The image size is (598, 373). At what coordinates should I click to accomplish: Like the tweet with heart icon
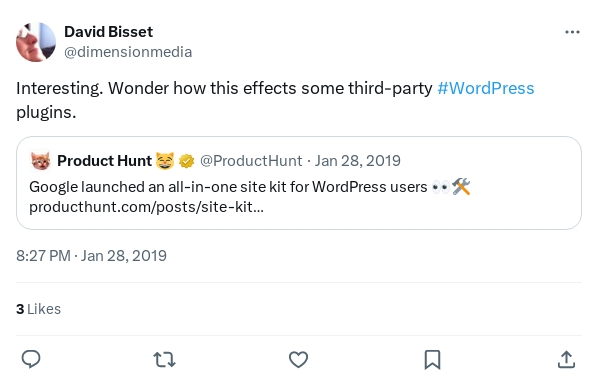pos(298,359)
